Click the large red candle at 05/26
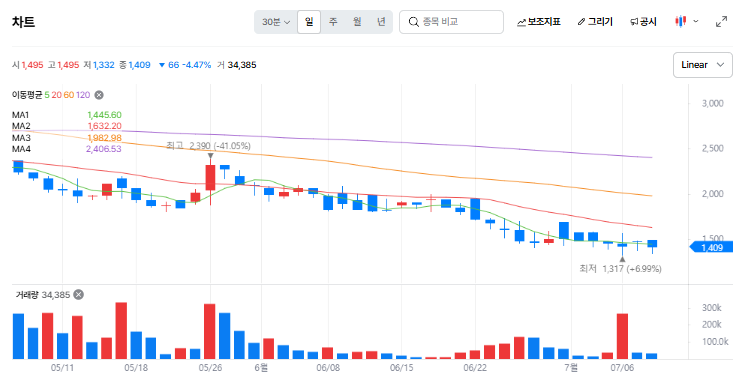 tap(210, 177)
